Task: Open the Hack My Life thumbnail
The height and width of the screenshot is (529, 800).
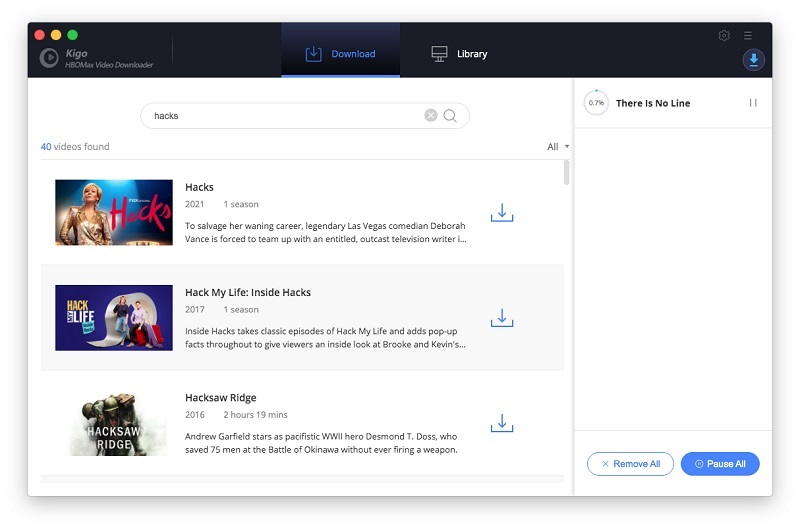Action: [114, 318]
